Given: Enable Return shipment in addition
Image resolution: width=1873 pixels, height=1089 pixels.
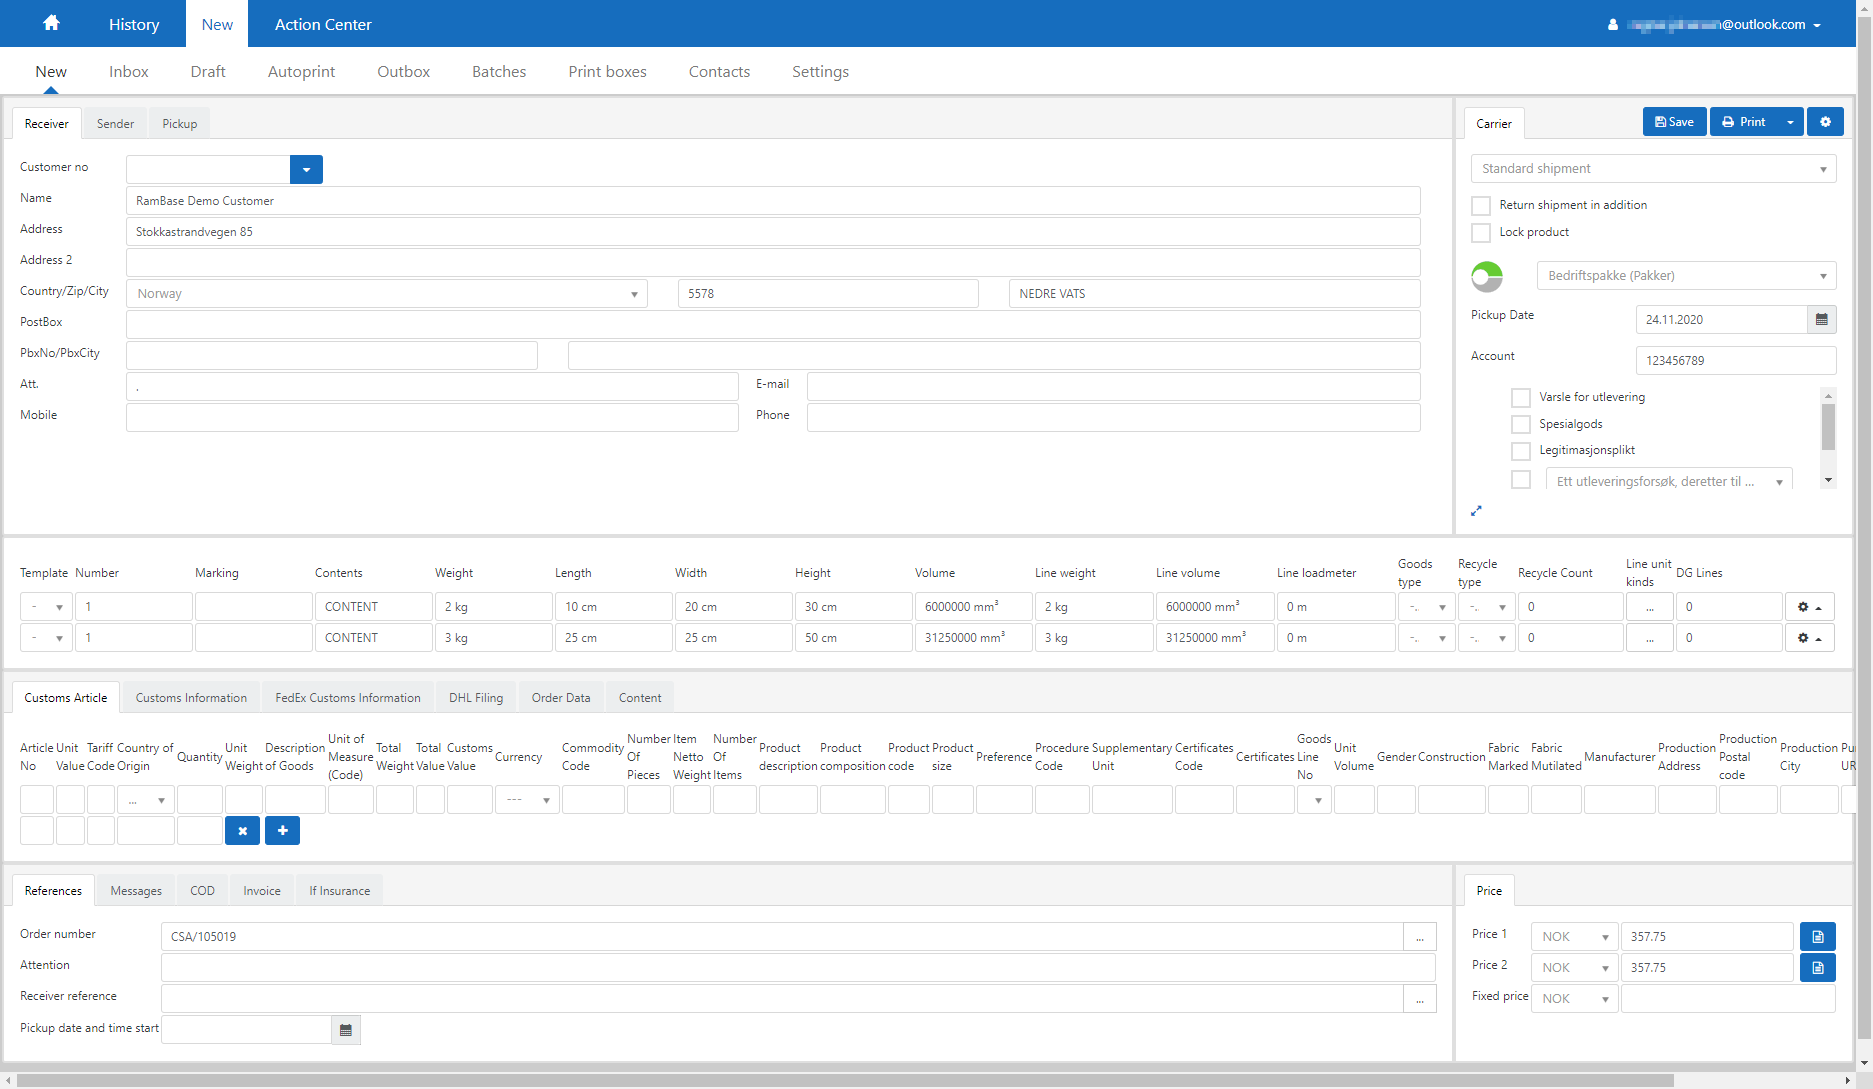Looking at the screenshot, I should (1481, 206).
